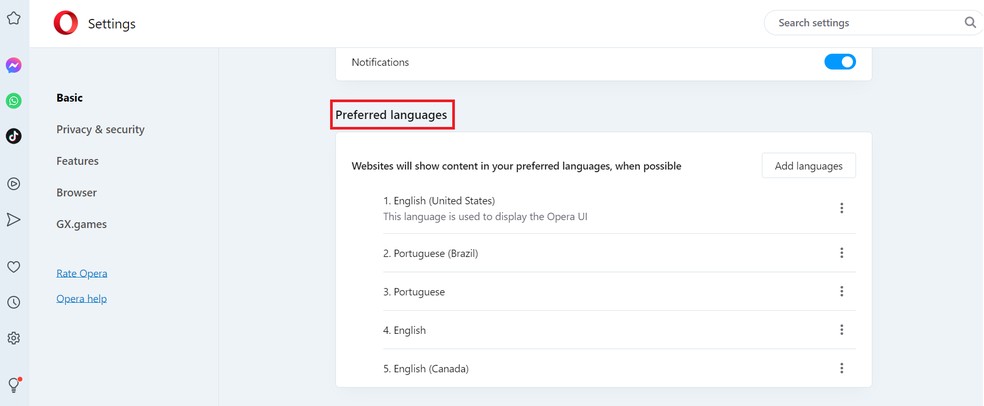Open options menu for English (United States)
The image size is (984, 406).
pos(841,208)
